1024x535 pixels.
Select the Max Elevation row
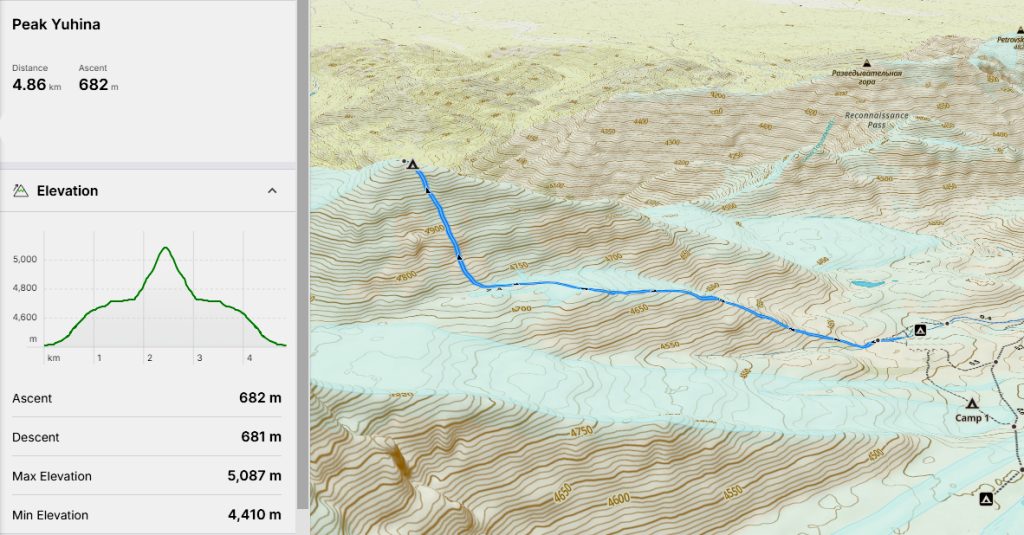pyautogui.click(x=147, y=476)
